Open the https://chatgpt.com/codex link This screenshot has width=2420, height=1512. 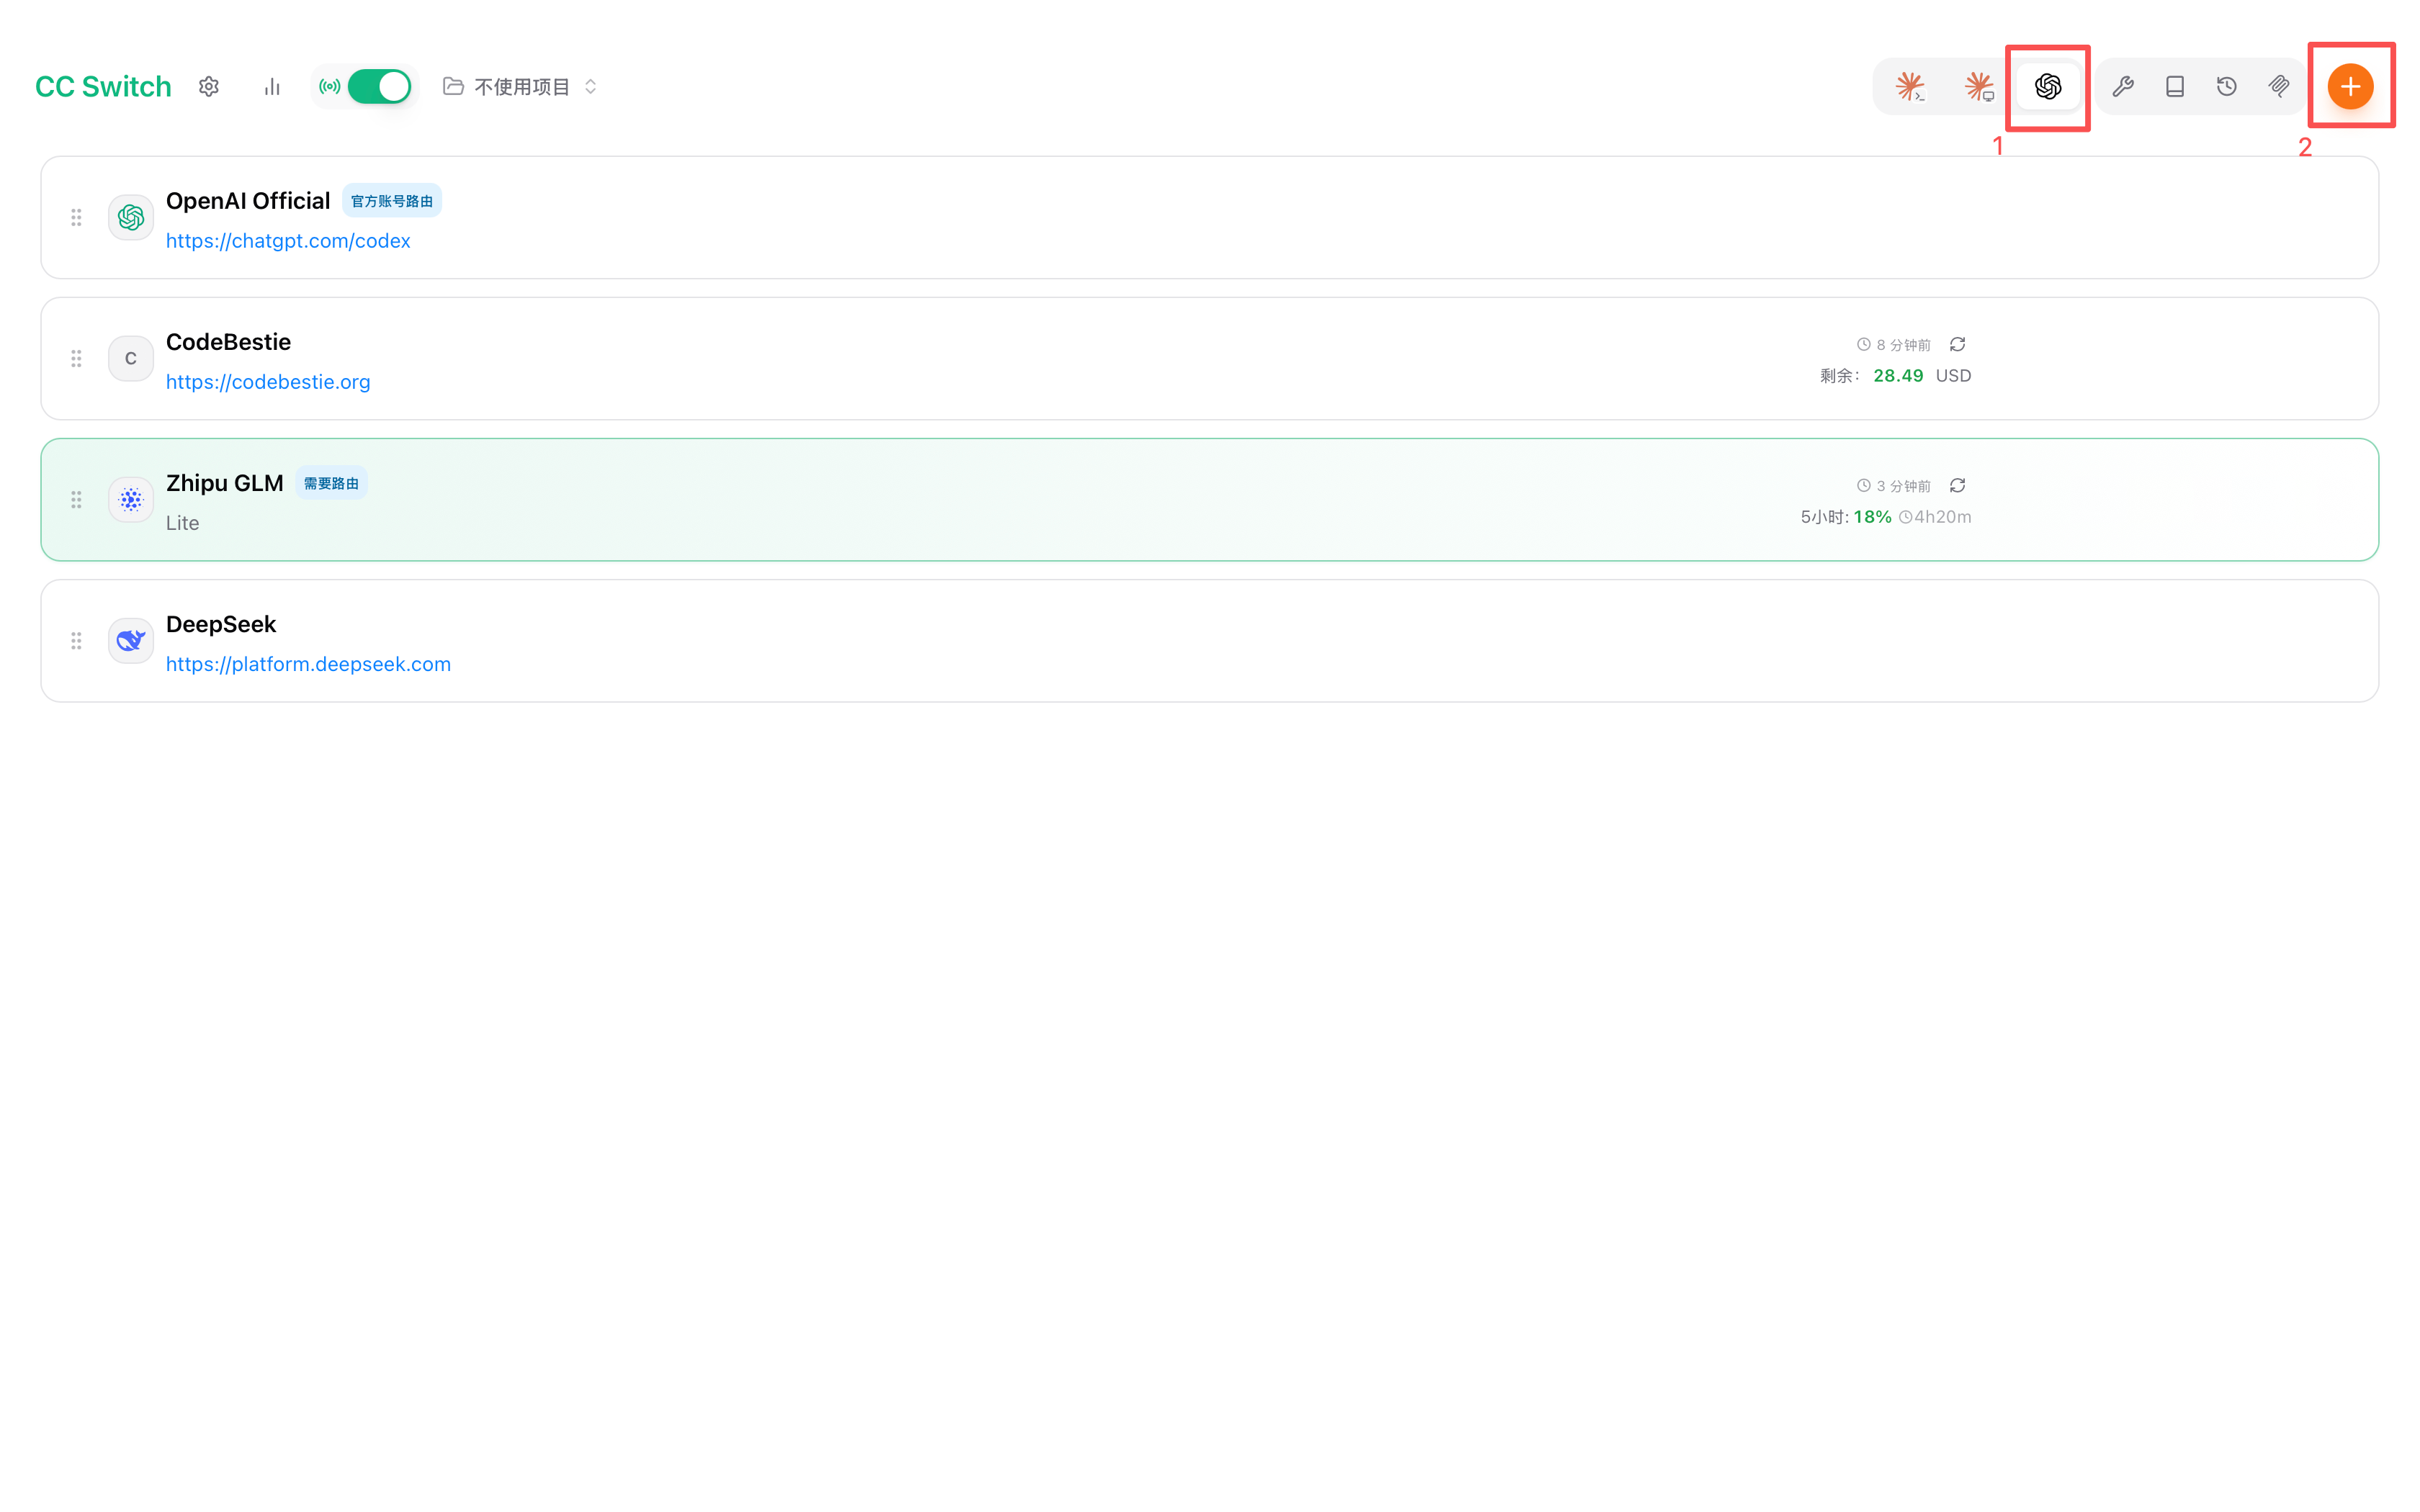pos(288,241)
